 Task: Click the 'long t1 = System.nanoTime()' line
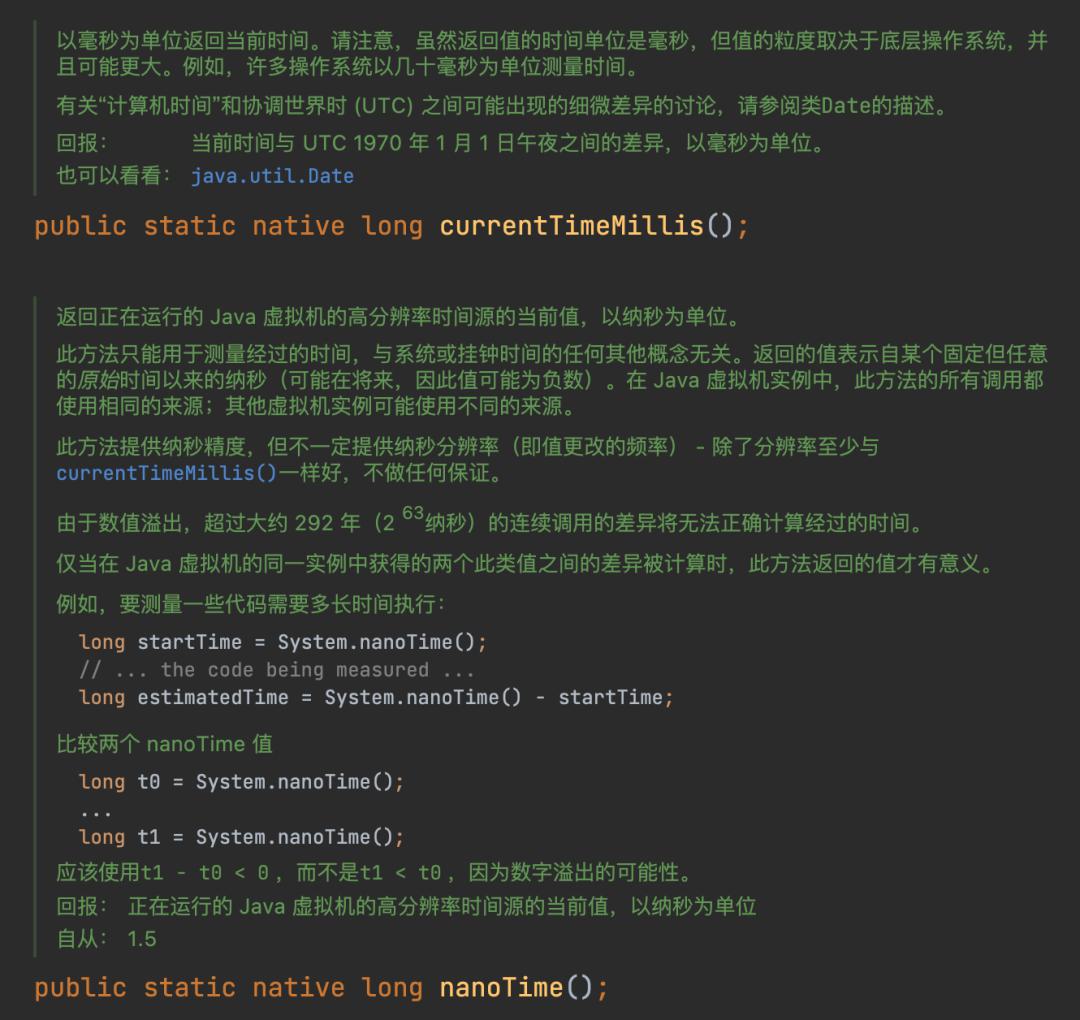241,837
